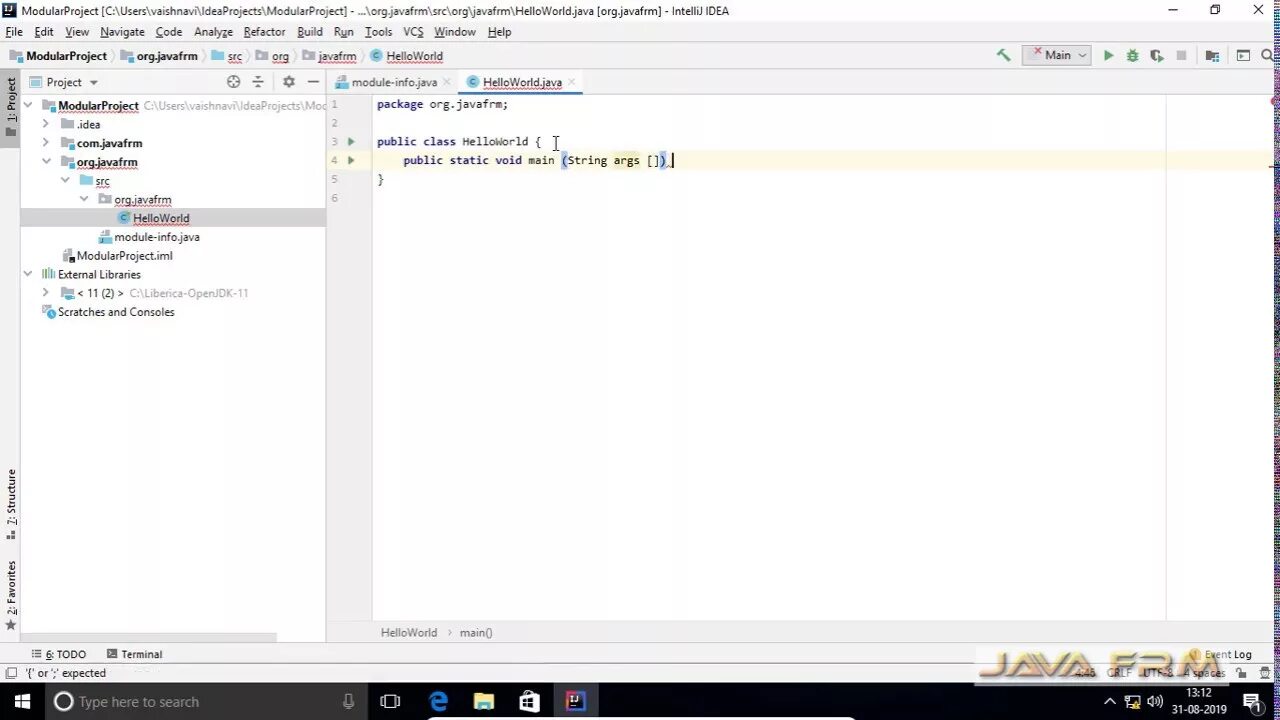Collapse the org.javafrm package under src

pos(84,199)
